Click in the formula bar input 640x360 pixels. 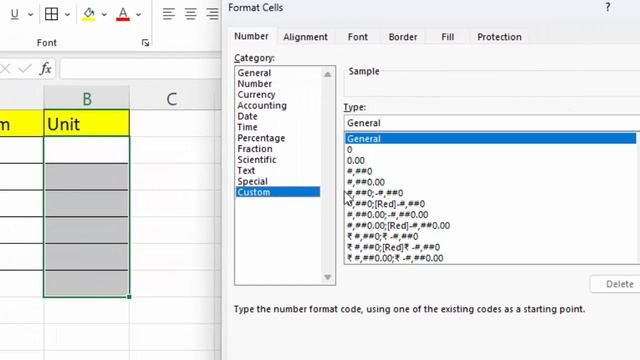tap(141, 69)
